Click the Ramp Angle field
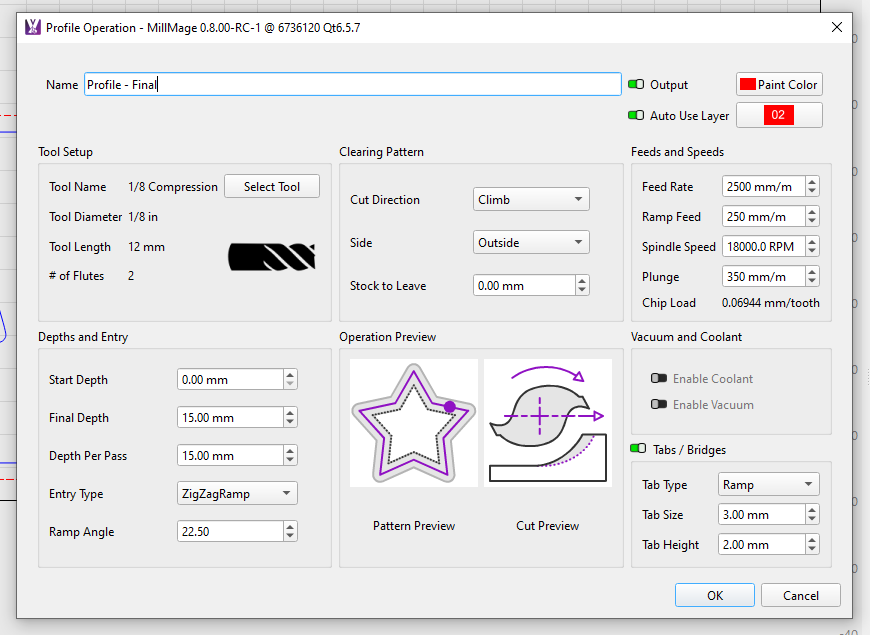The image size is (870, 635). point(230,531)
